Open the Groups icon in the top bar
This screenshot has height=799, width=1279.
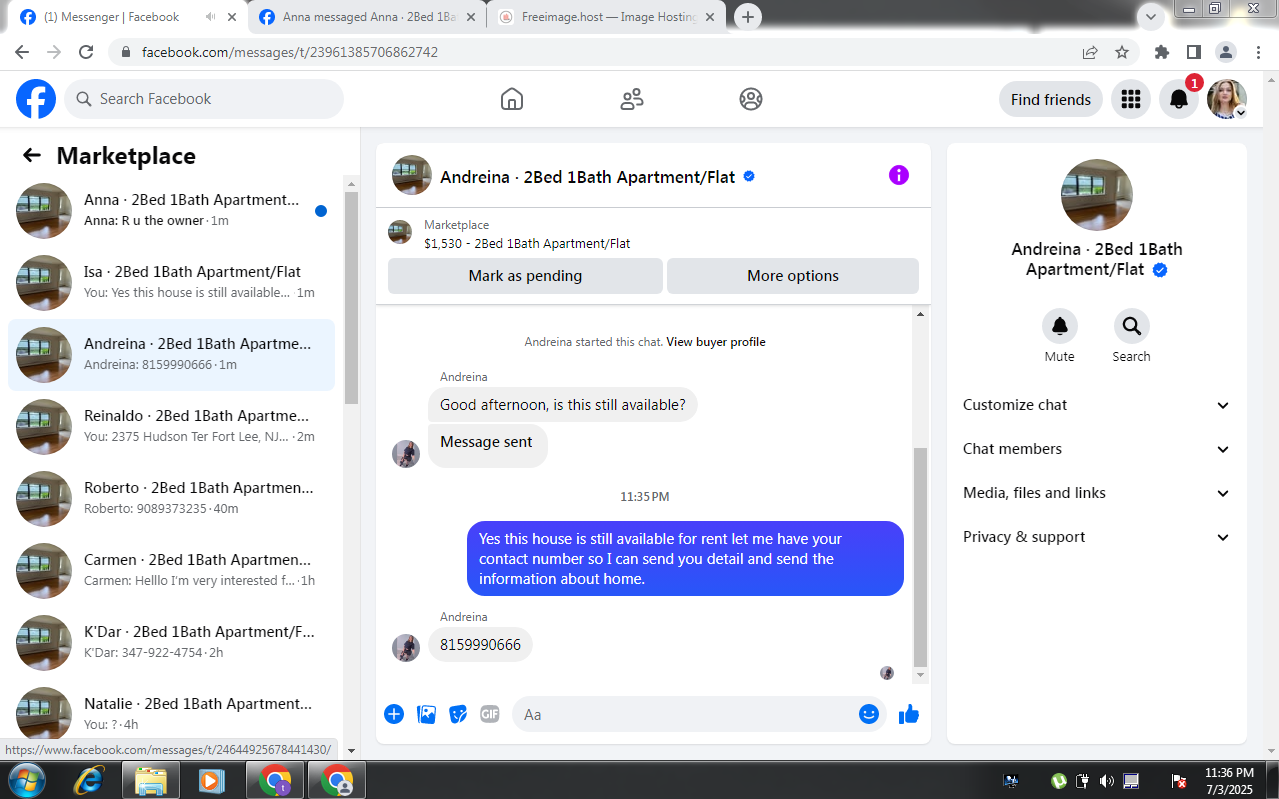coord(751,99)
